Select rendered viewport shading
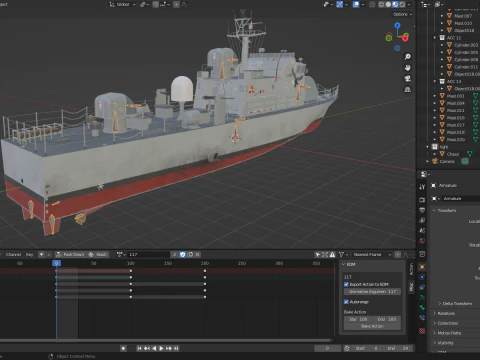Screen dimensions: 480x360 (402, 4)
